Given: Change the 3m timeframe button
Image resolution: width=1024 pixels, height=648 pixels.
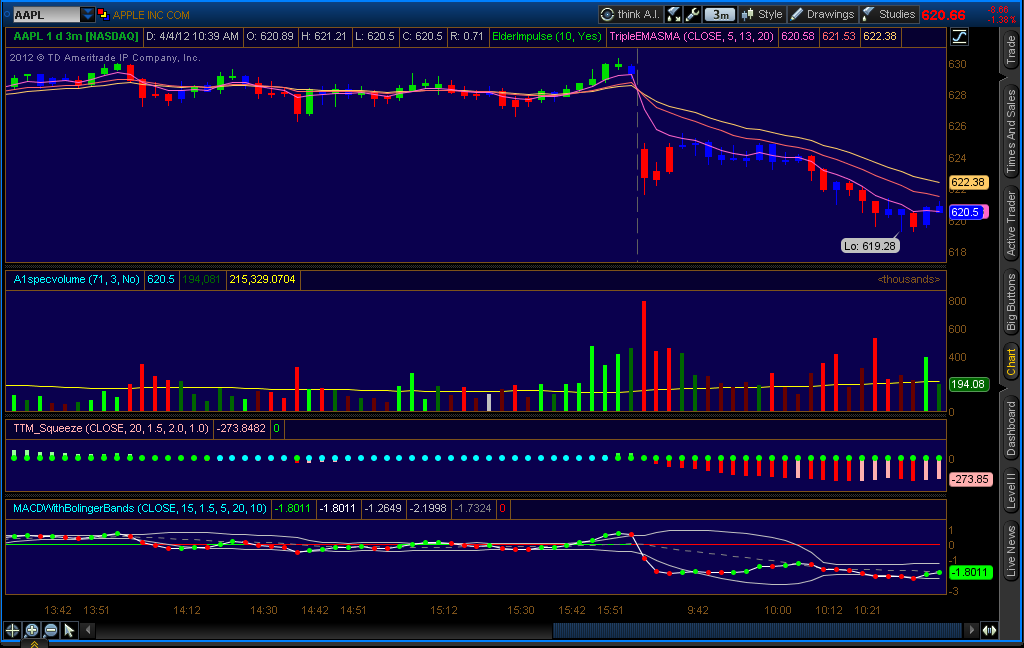Looking at the screenshot, I should click(720, 14).
